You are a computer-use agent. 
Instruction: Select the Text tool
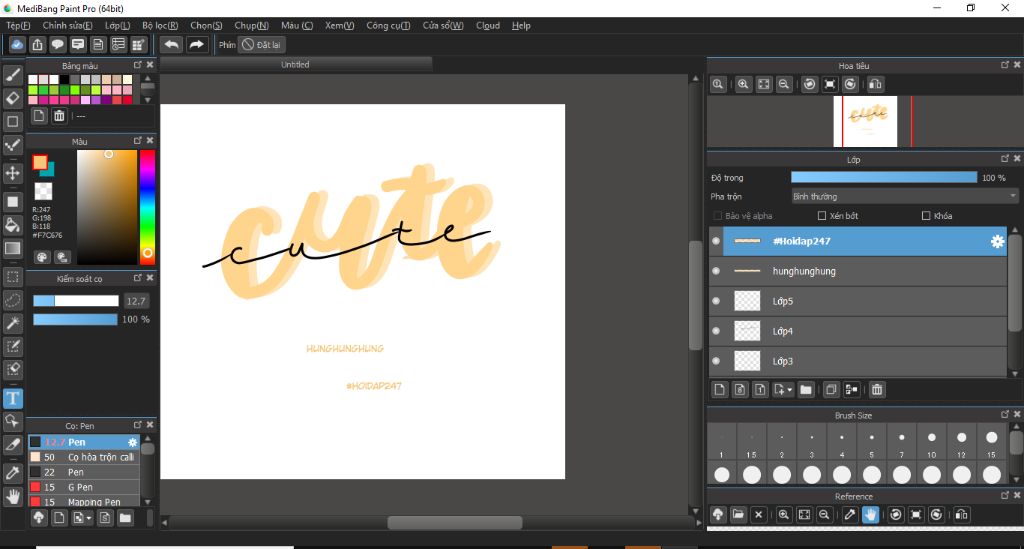pyautogui.click(x=13, y=397)
